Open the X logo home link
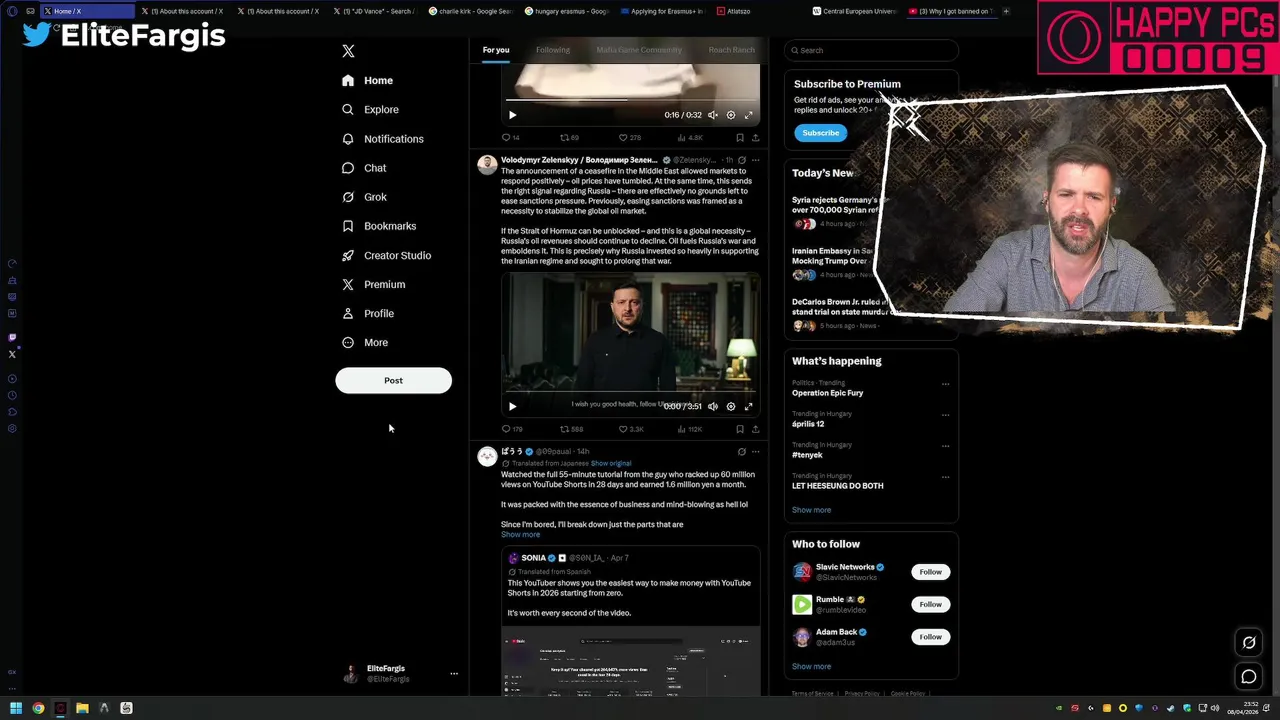The height and width of the screenshot is (720, 1280). click(348, 51)
